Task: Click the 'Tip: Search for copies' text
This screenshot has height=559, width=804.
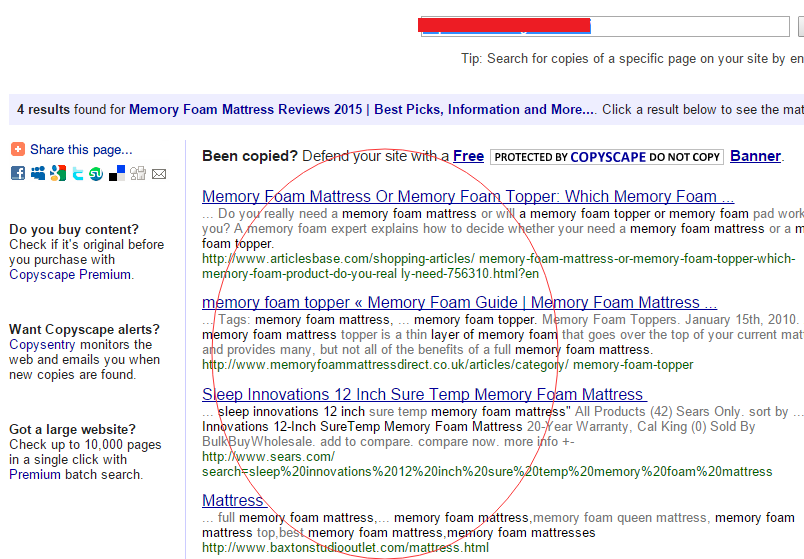Action: (x=632, y=58)
